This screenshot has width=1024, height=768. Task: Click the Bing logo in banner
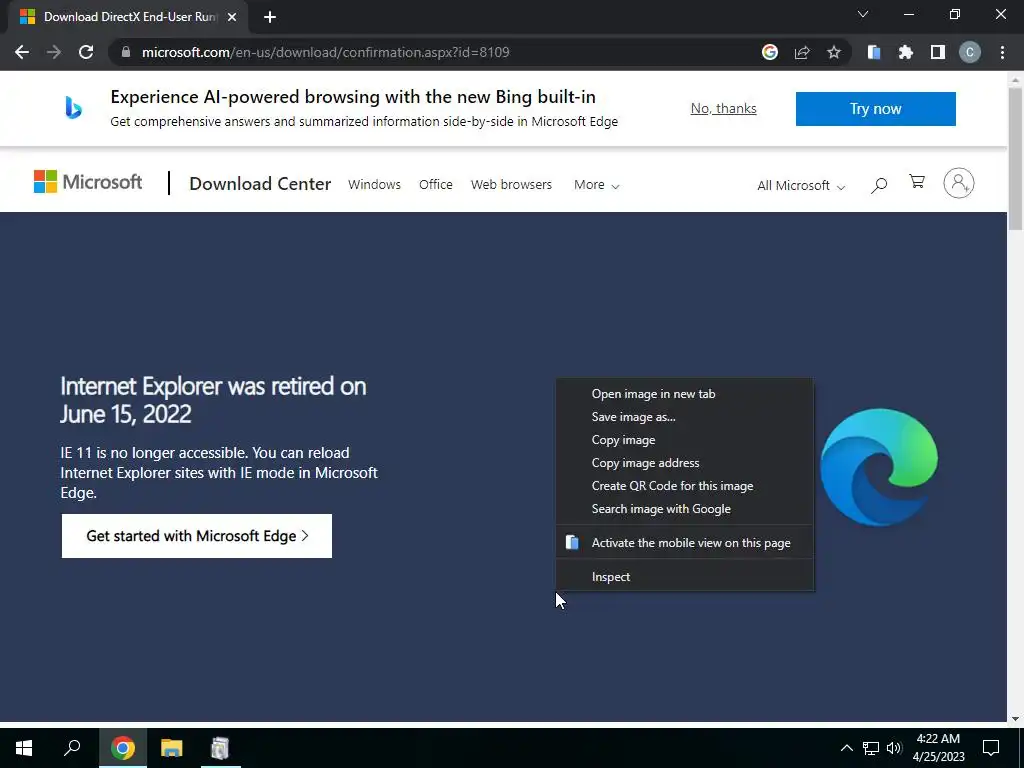click(73, 108)
